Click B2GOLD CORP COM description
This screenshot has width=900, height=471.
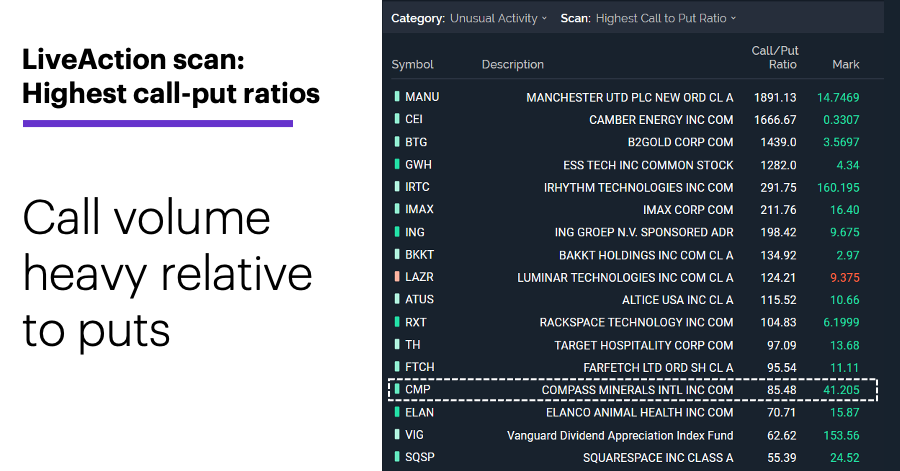click(680, 142)
